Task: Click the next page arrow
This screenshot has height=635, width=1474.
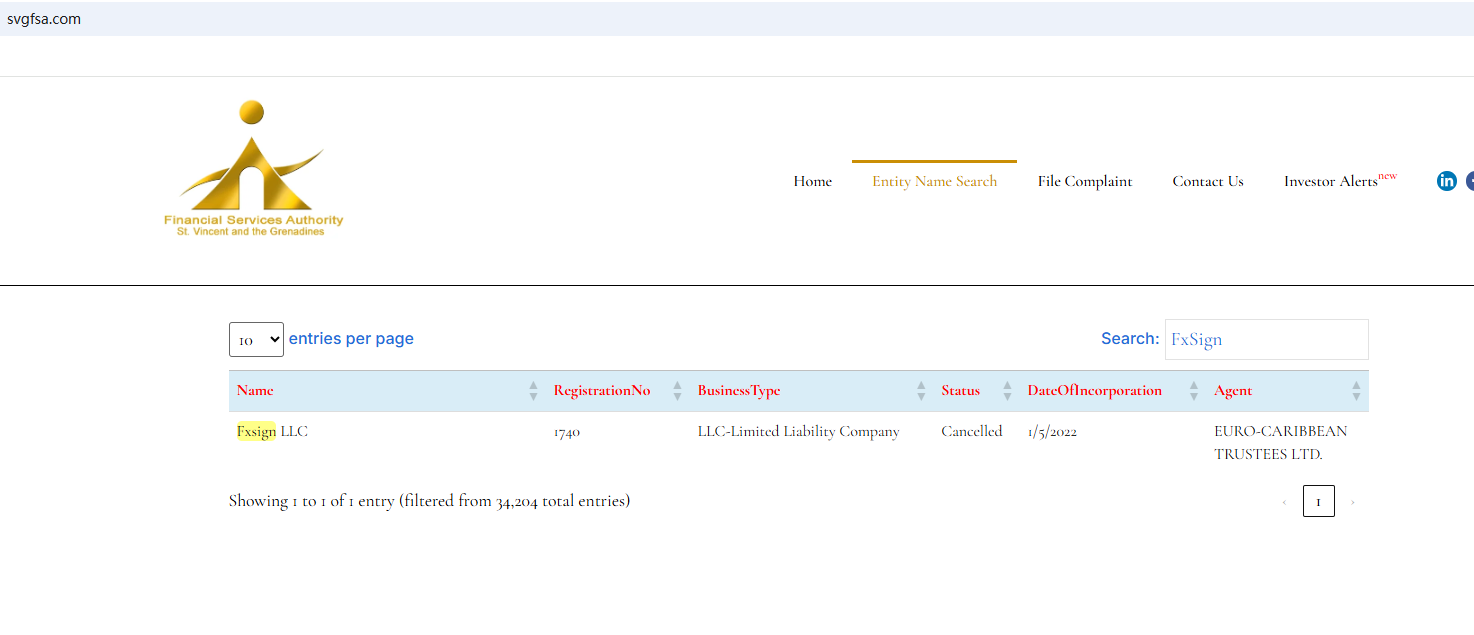Action: [1353, 502]
